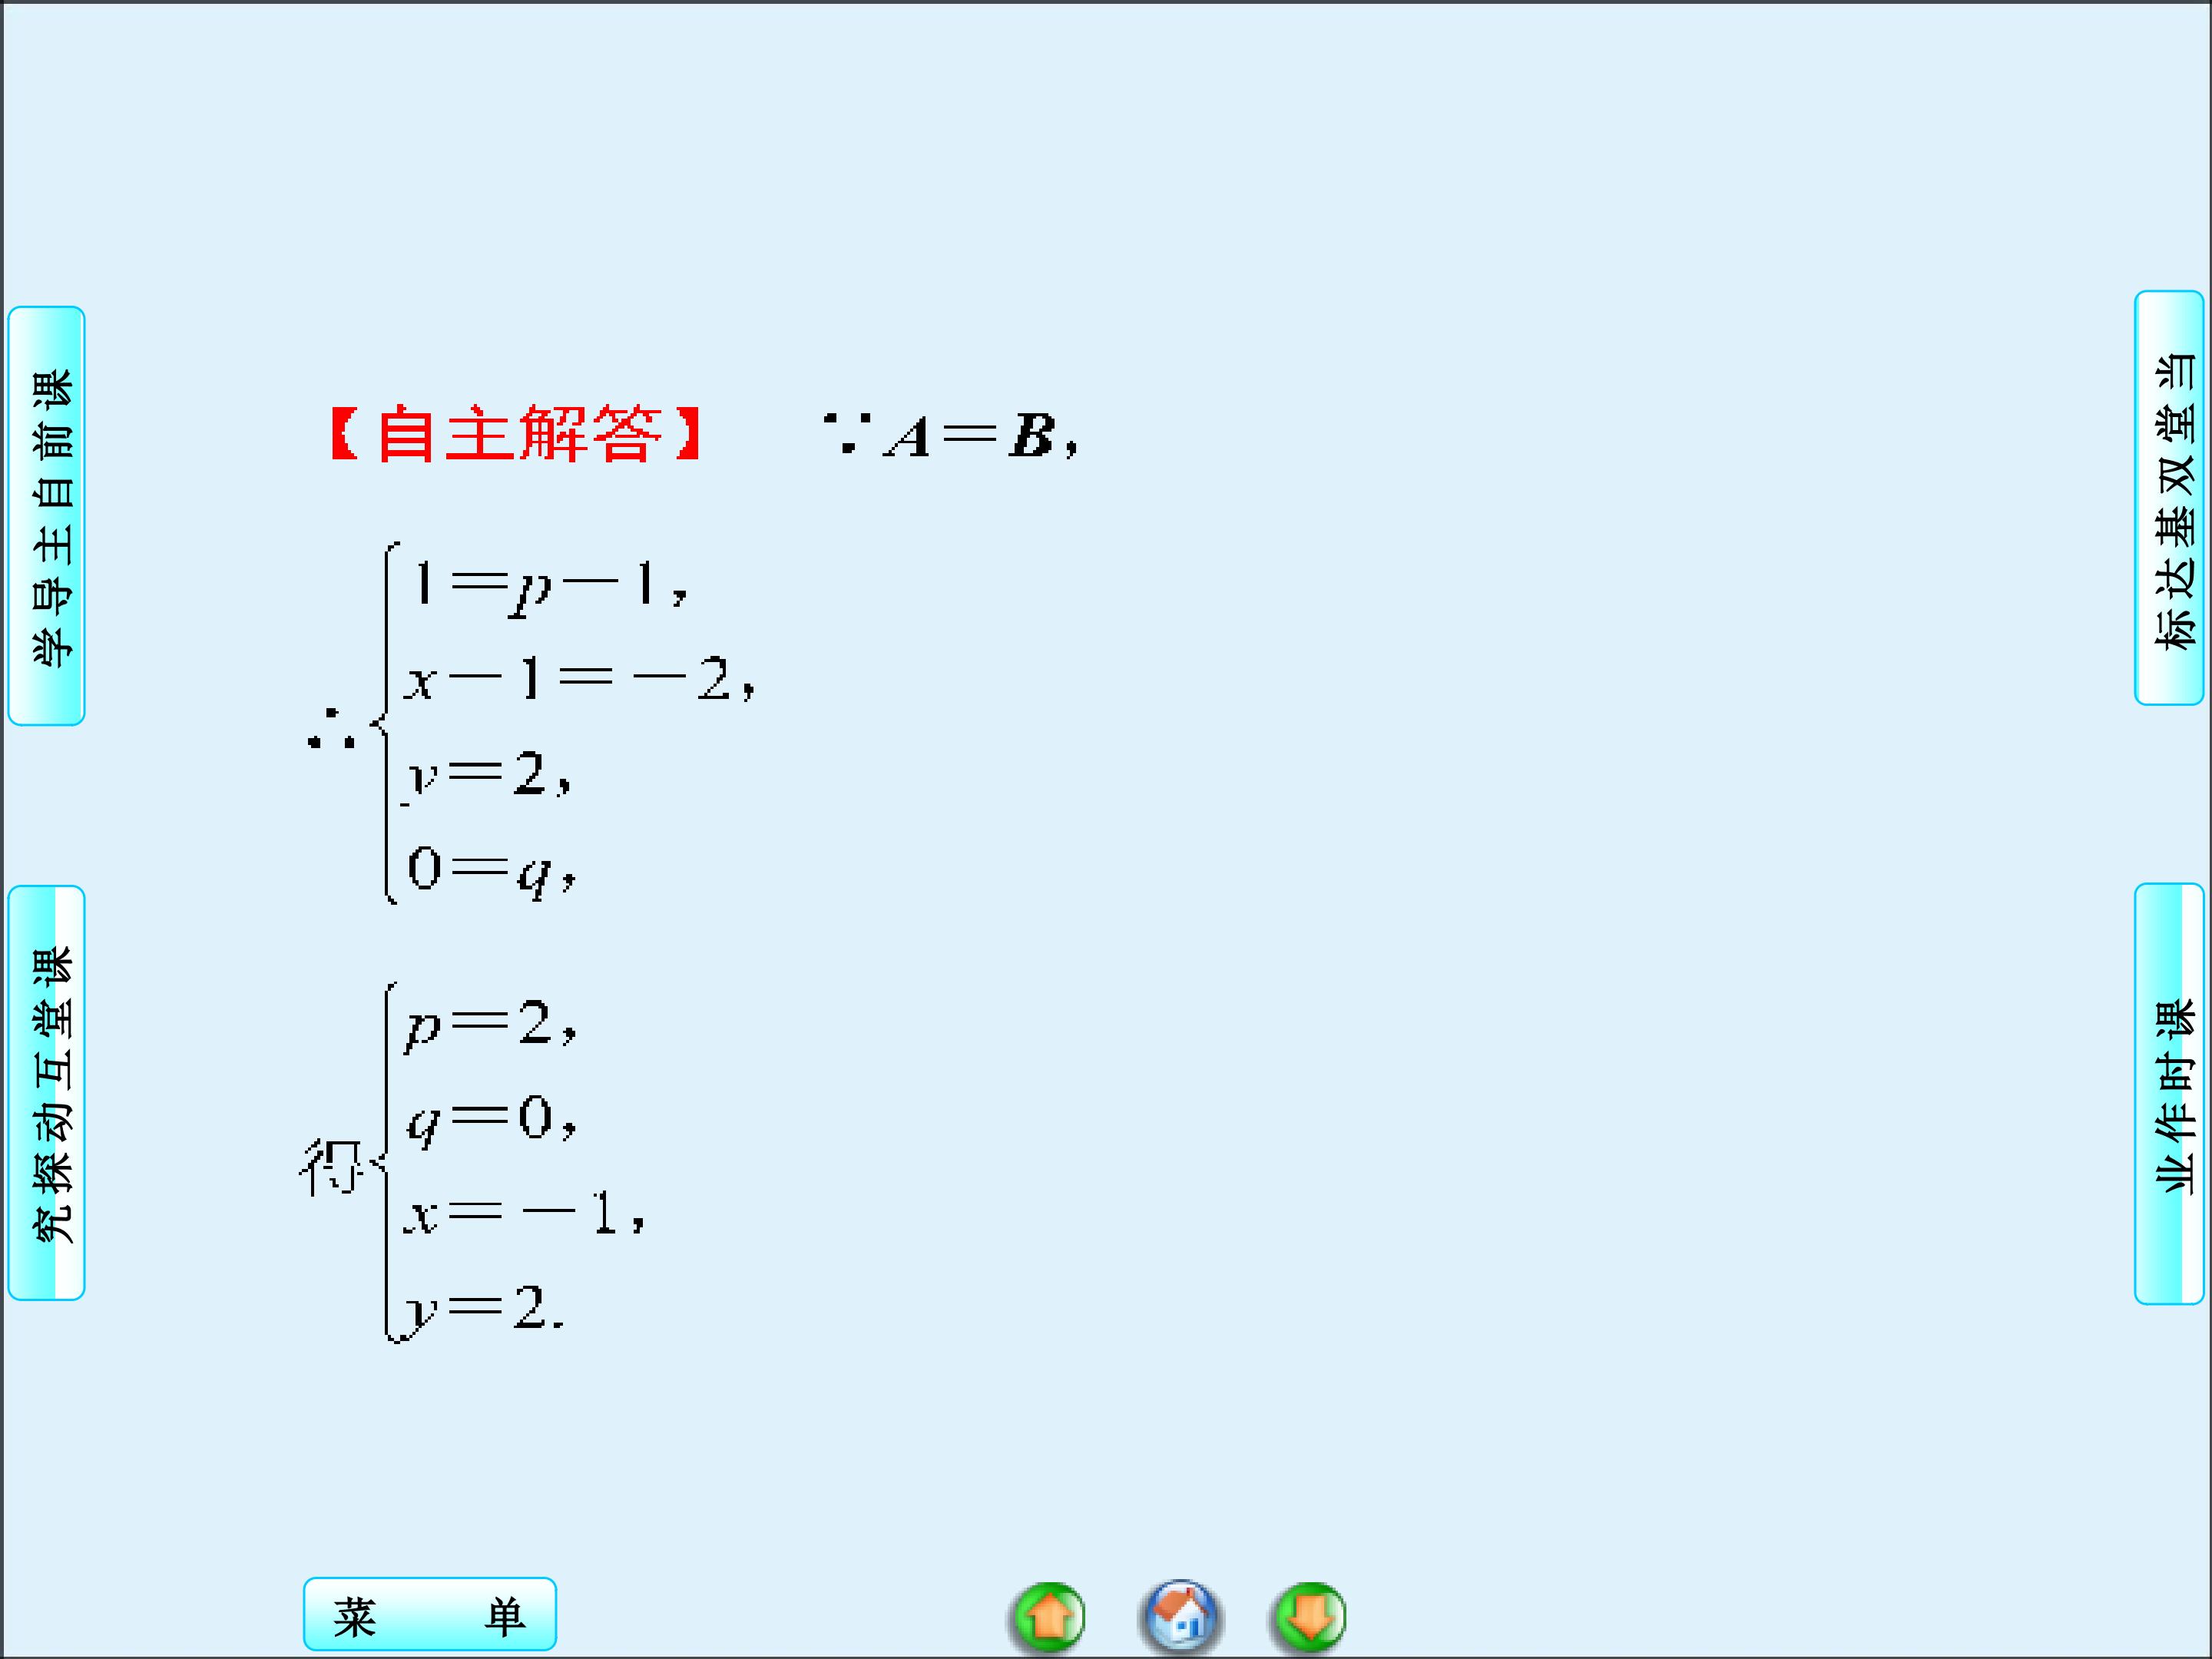Image resolution: width=2212 pixels, height=1659 pixels.
Task: Select the 当堂双基达标 side tab
Action: click(x=2168, y=498)
